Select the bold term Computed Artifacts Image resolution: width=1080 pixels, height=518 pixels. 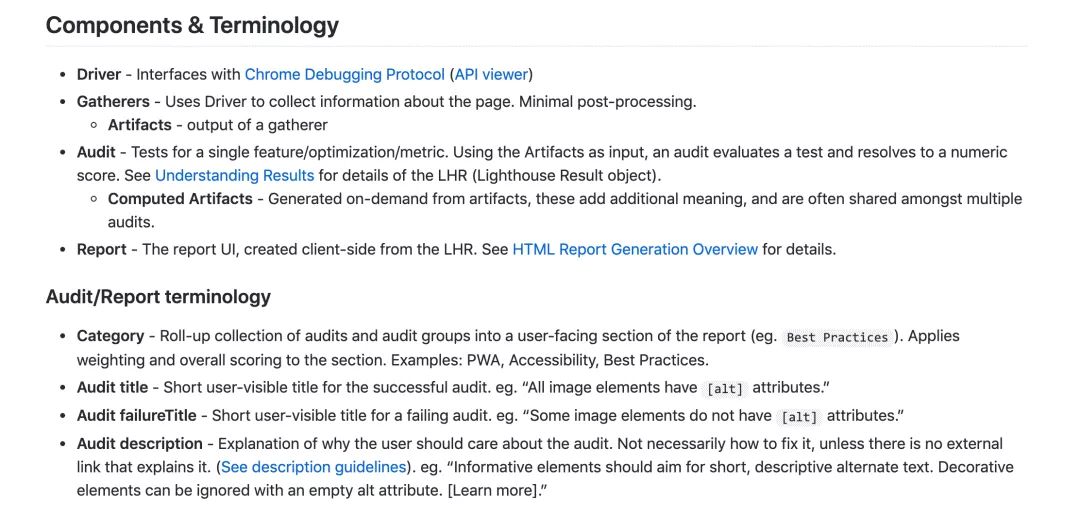180,199
